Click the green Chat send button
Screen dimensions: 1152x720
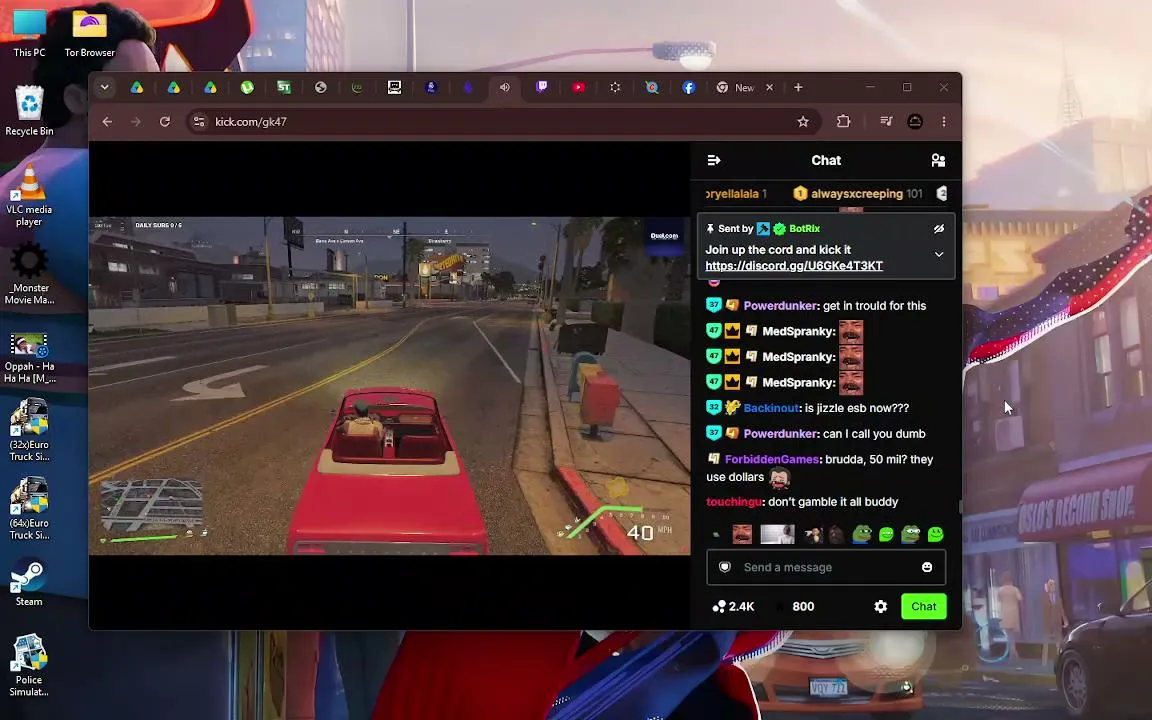(x=924, y=606)
